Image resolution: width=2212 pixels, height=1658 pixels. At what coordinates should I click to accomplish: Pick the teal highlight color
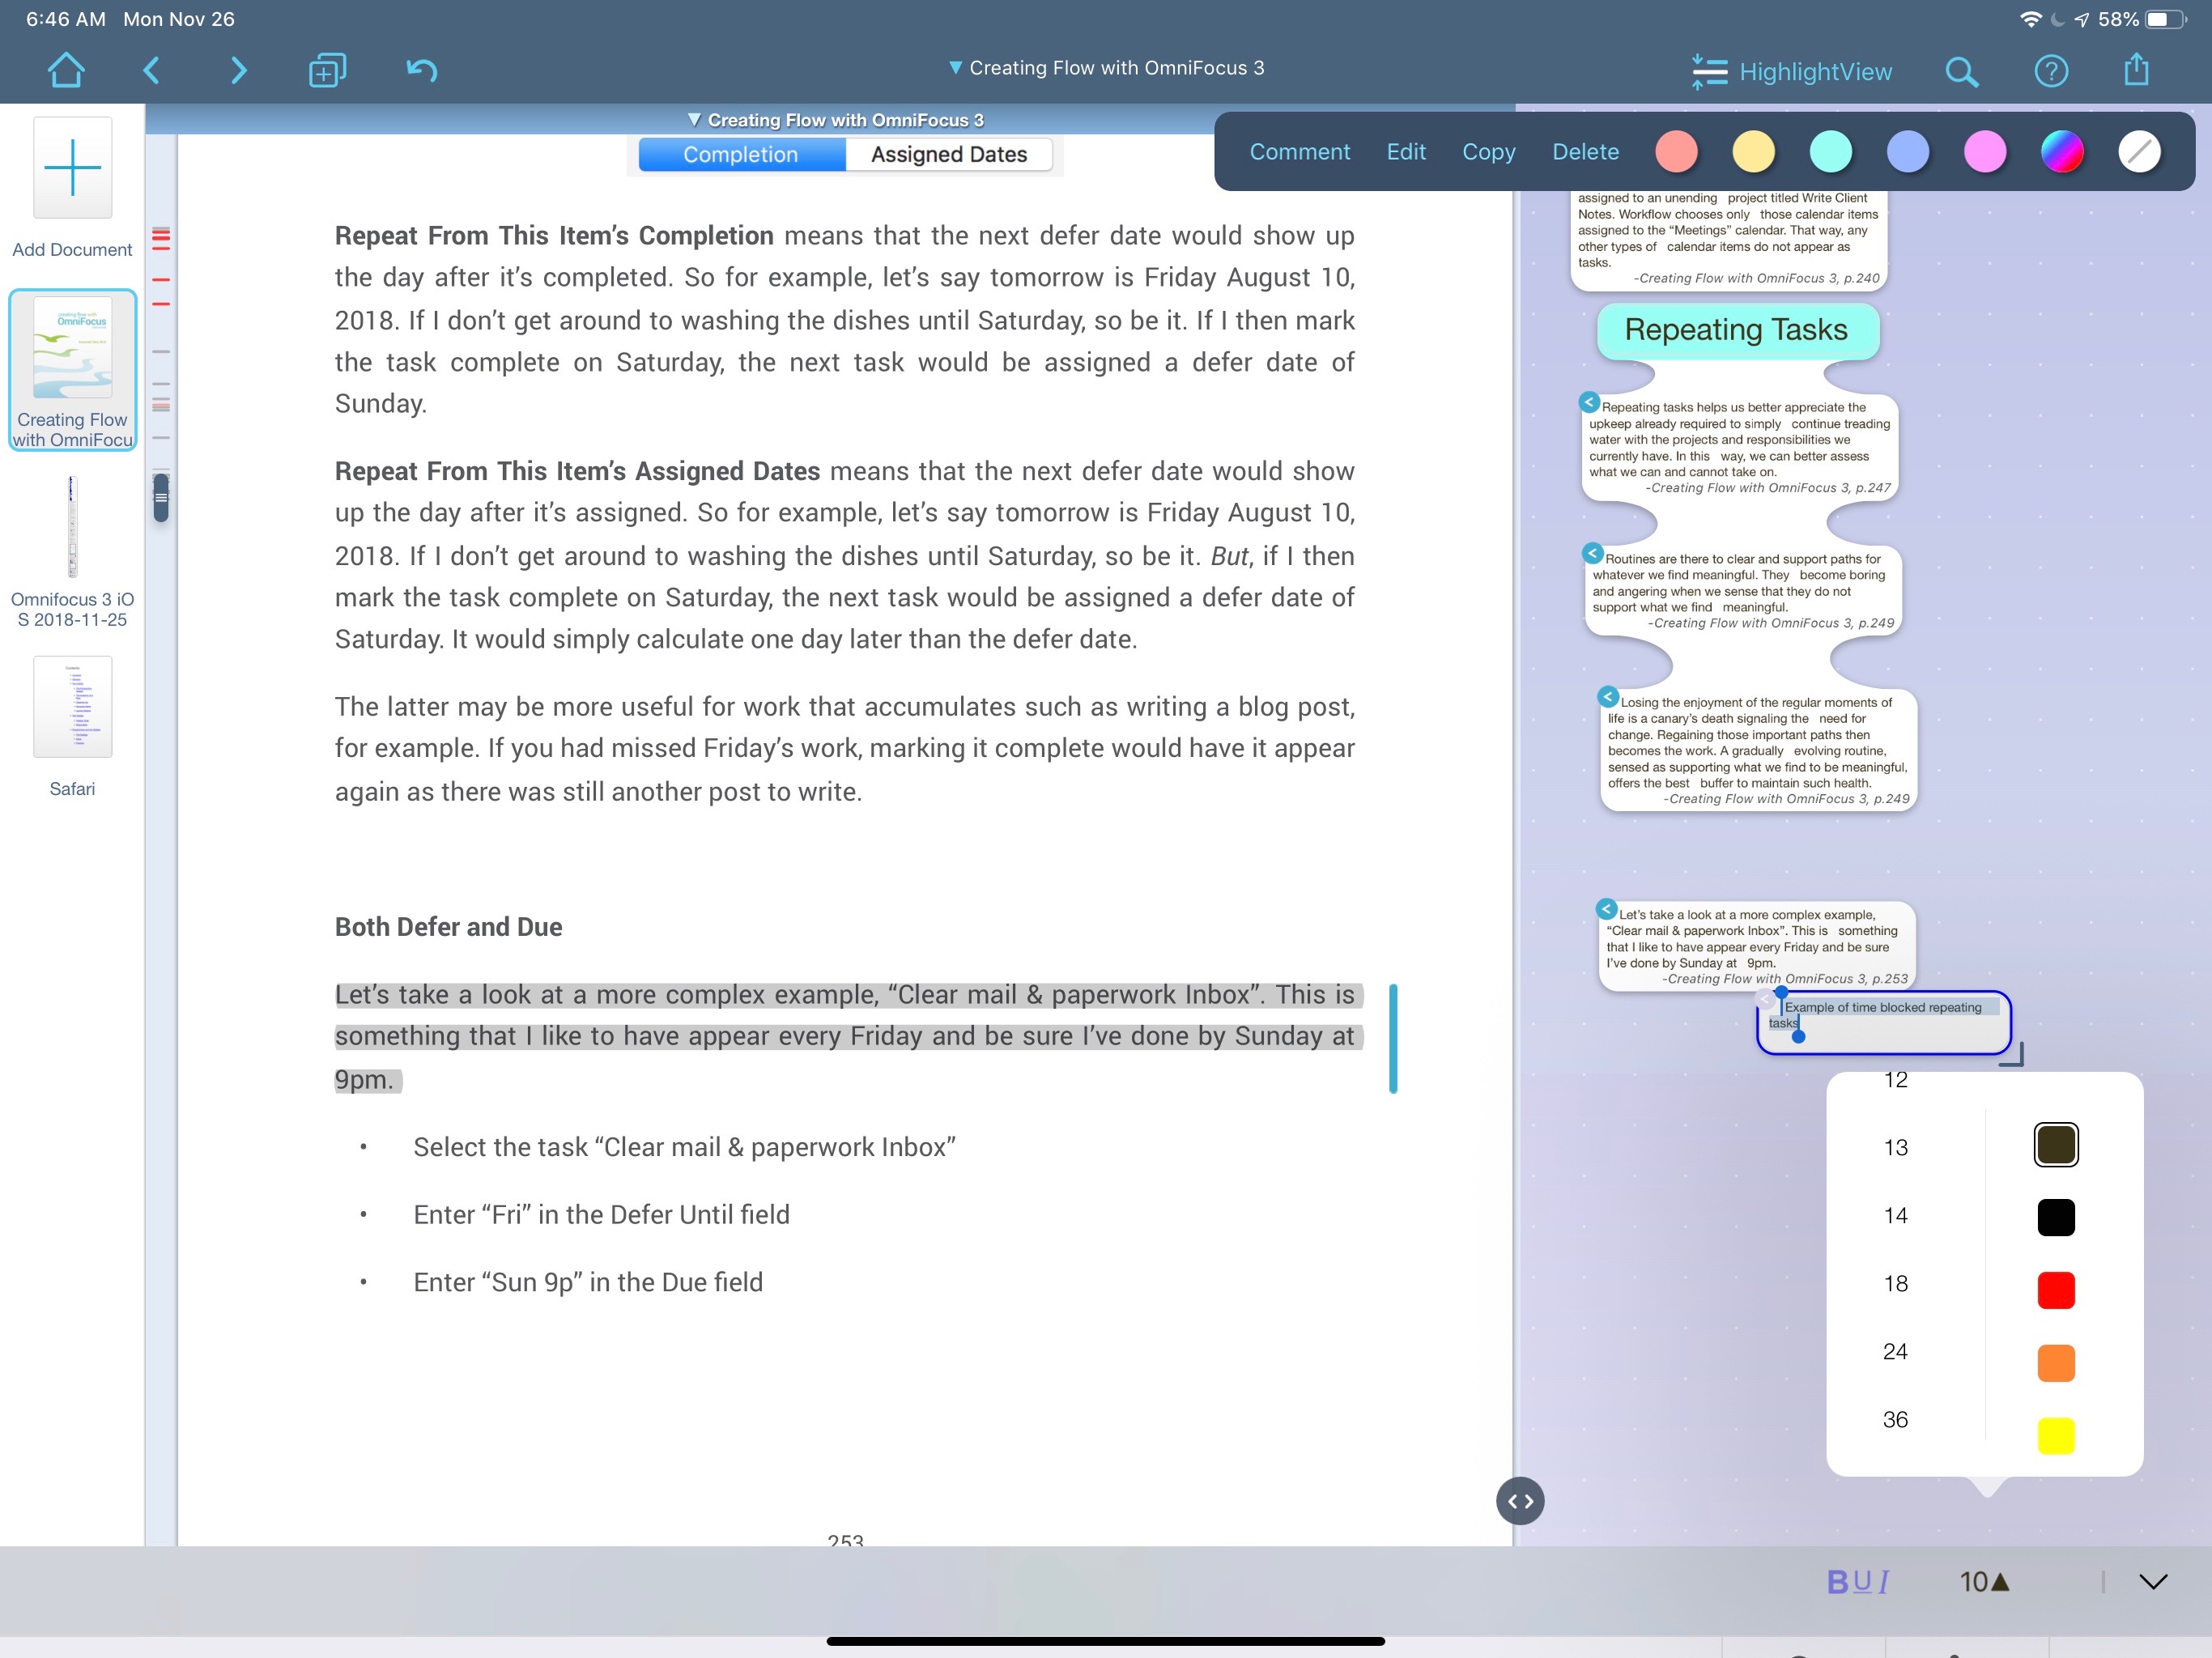pos(1830,152)
